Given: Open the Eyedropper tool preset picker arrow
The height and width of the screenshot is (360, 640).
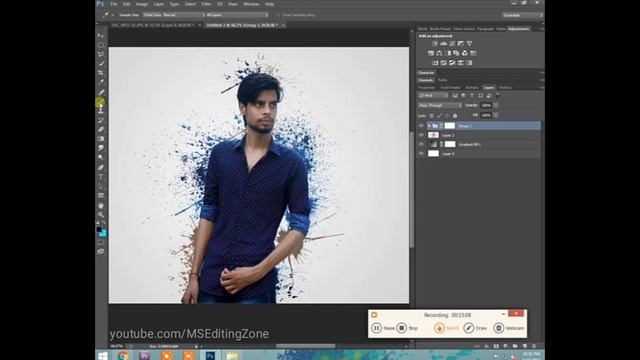Looking at the screenshot, I should (x=113, y=15).
